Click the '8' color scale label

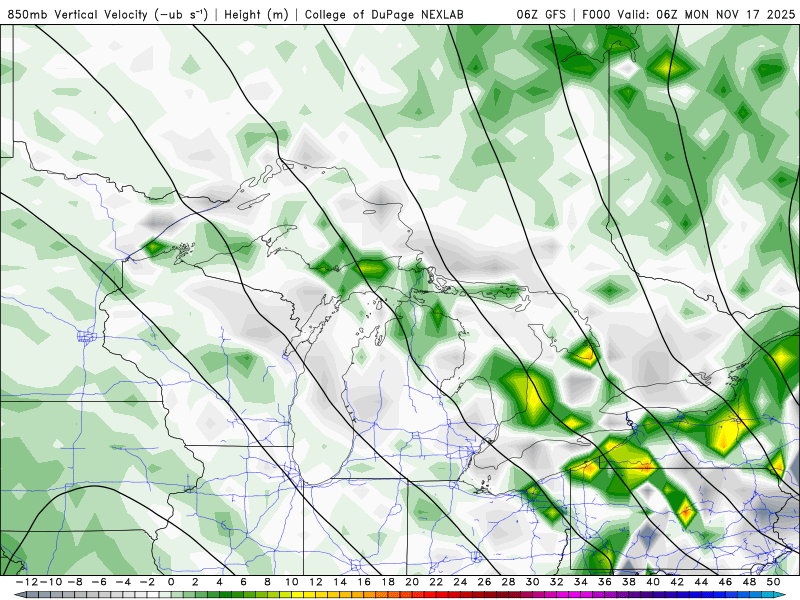pyautogui.click(x=267, y=582)
